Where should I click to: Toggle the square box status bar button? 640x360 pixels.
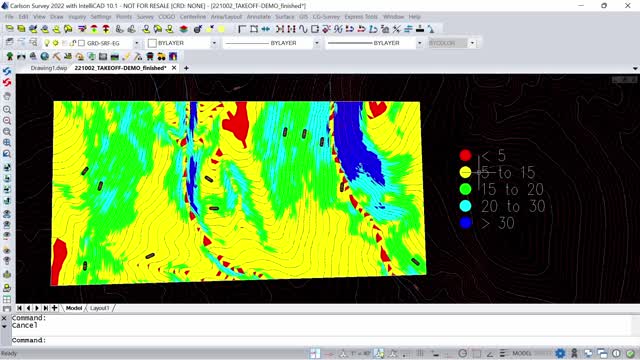(x=476, y=353)
